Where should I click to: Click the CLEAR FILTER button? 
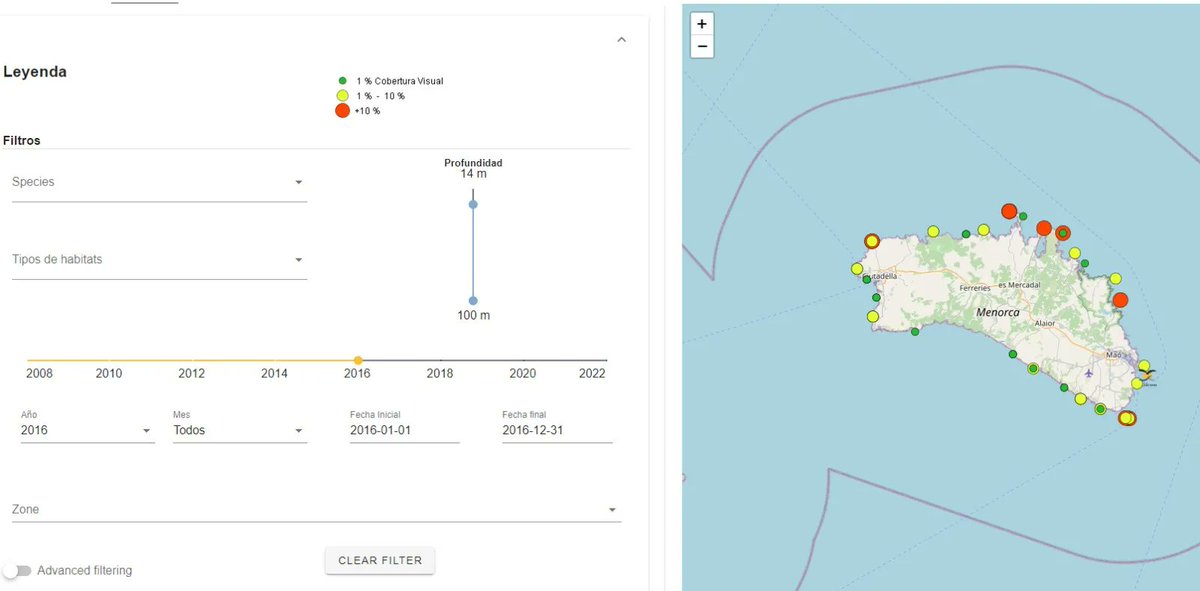point(380,561)
